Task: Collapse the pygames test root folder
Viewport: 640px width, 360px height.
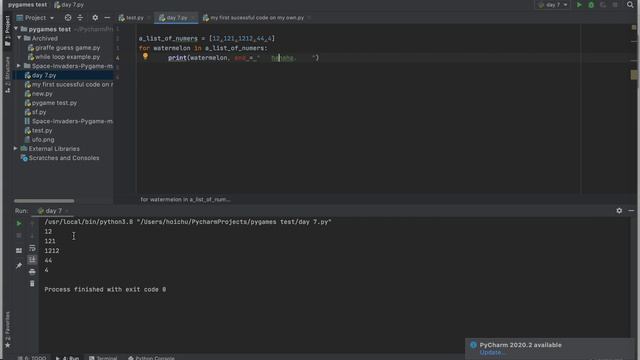Action: (16, 29)
